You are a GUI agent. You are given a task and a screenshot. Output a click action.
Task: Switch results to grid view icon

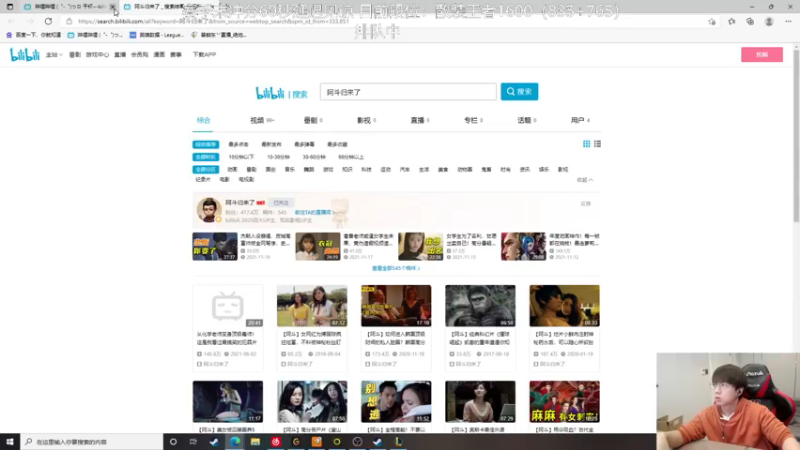click(586, 144)
